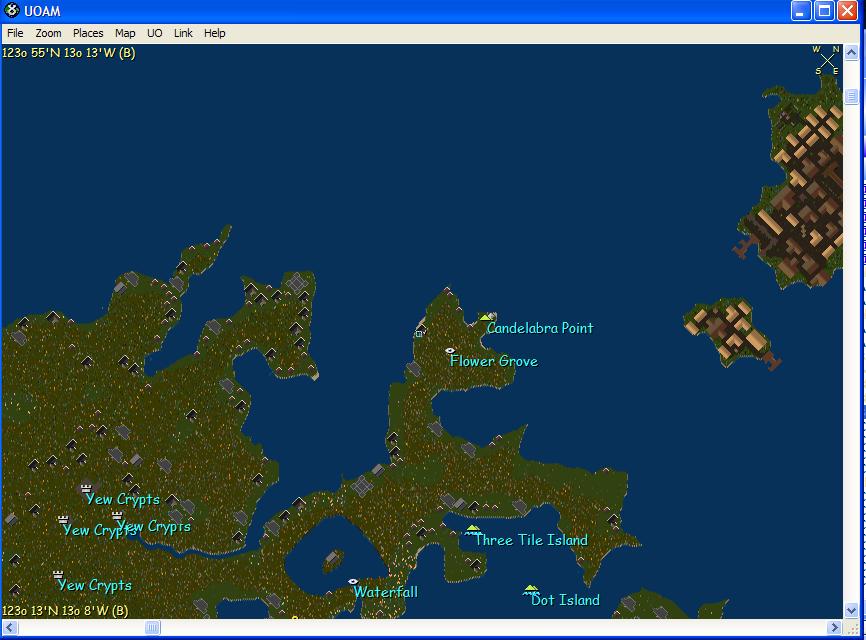The height and width of the screenshot is (640, 866).
Task: Click the Candelabra Point marker icon
Action: tap(486, 318)
